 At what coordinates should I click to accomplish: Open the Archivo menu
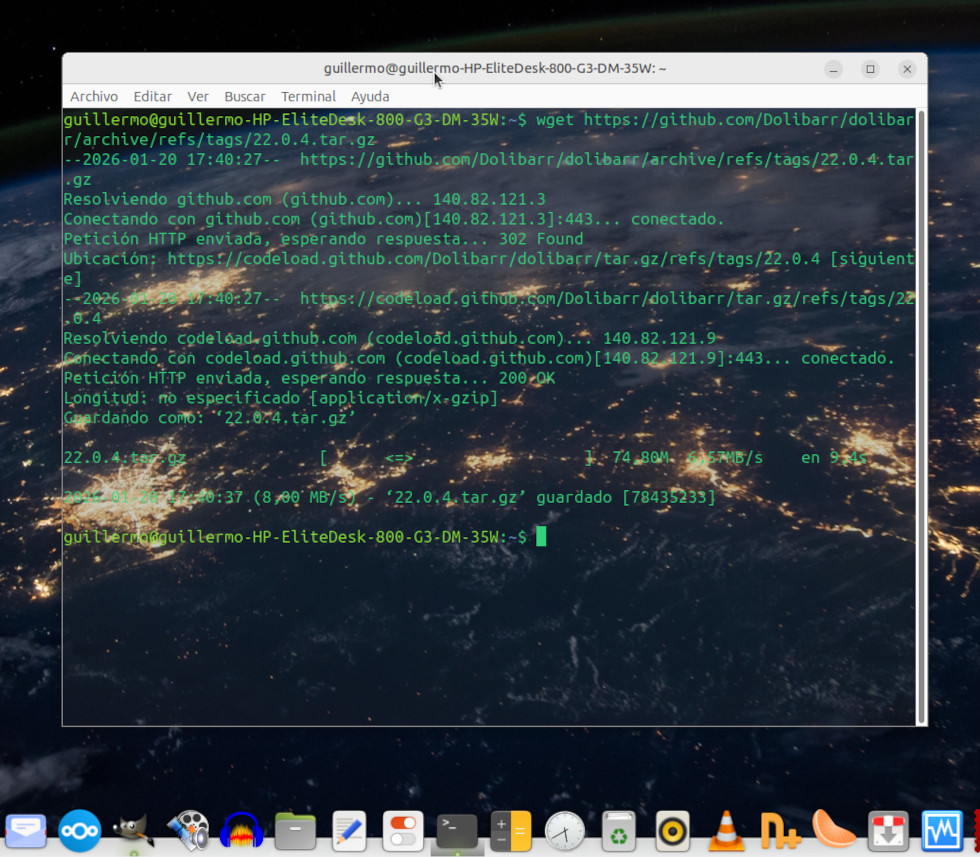tap(94, 96)
